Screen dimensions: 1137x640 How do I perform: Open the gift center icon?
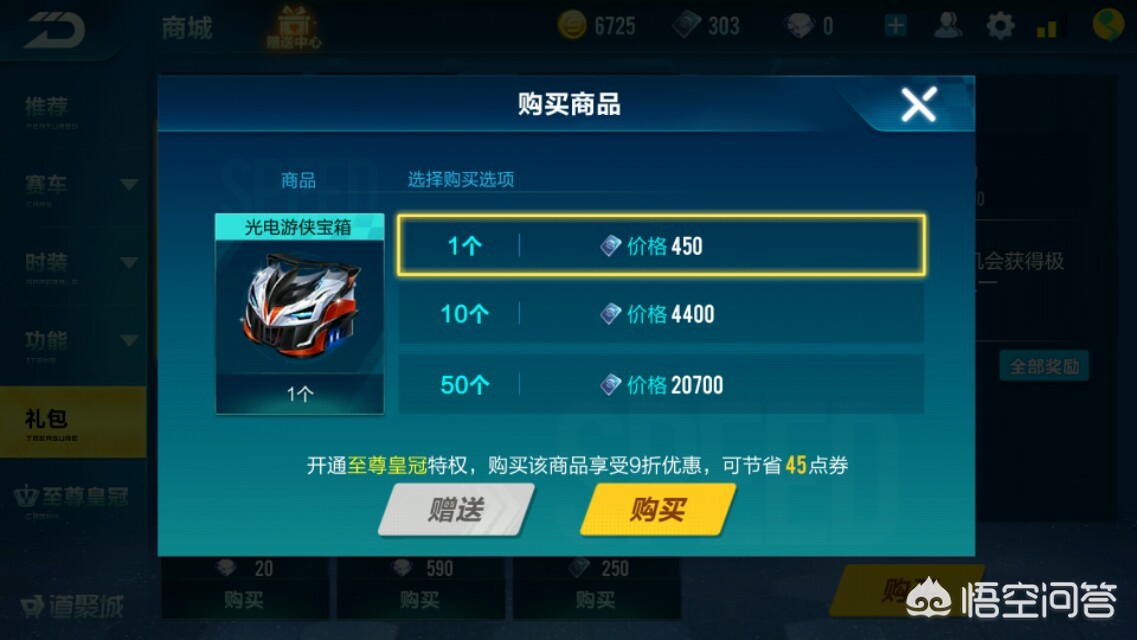tap(294, 27)
